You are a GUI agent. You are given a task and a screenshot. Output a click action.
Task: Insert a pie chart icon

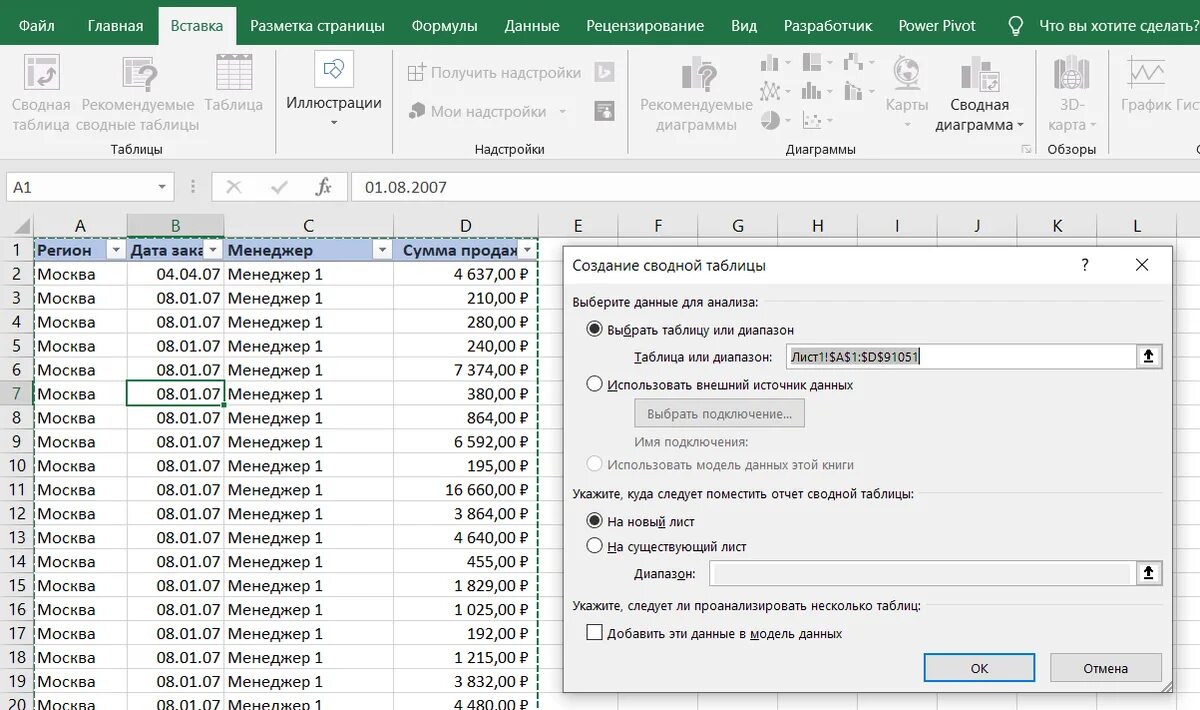[x=771, y=121]
